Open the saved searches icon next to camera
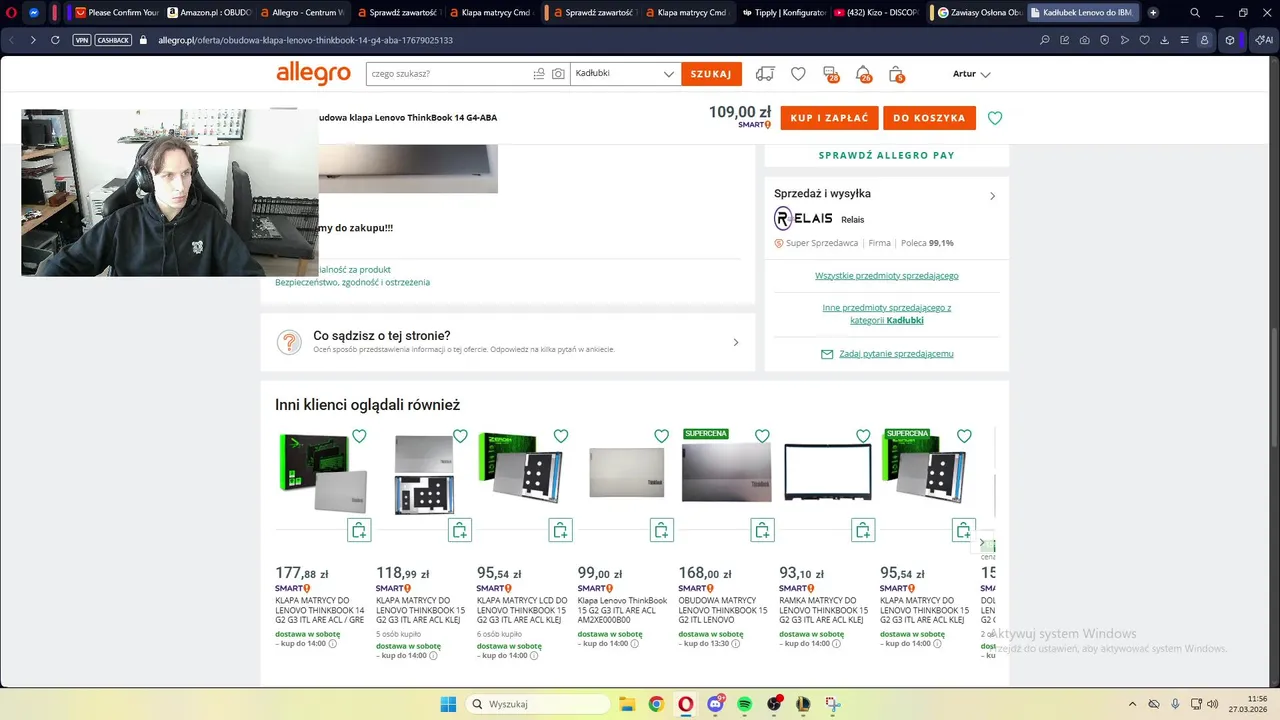This screenshot has height=720, width=1280. 539,74
